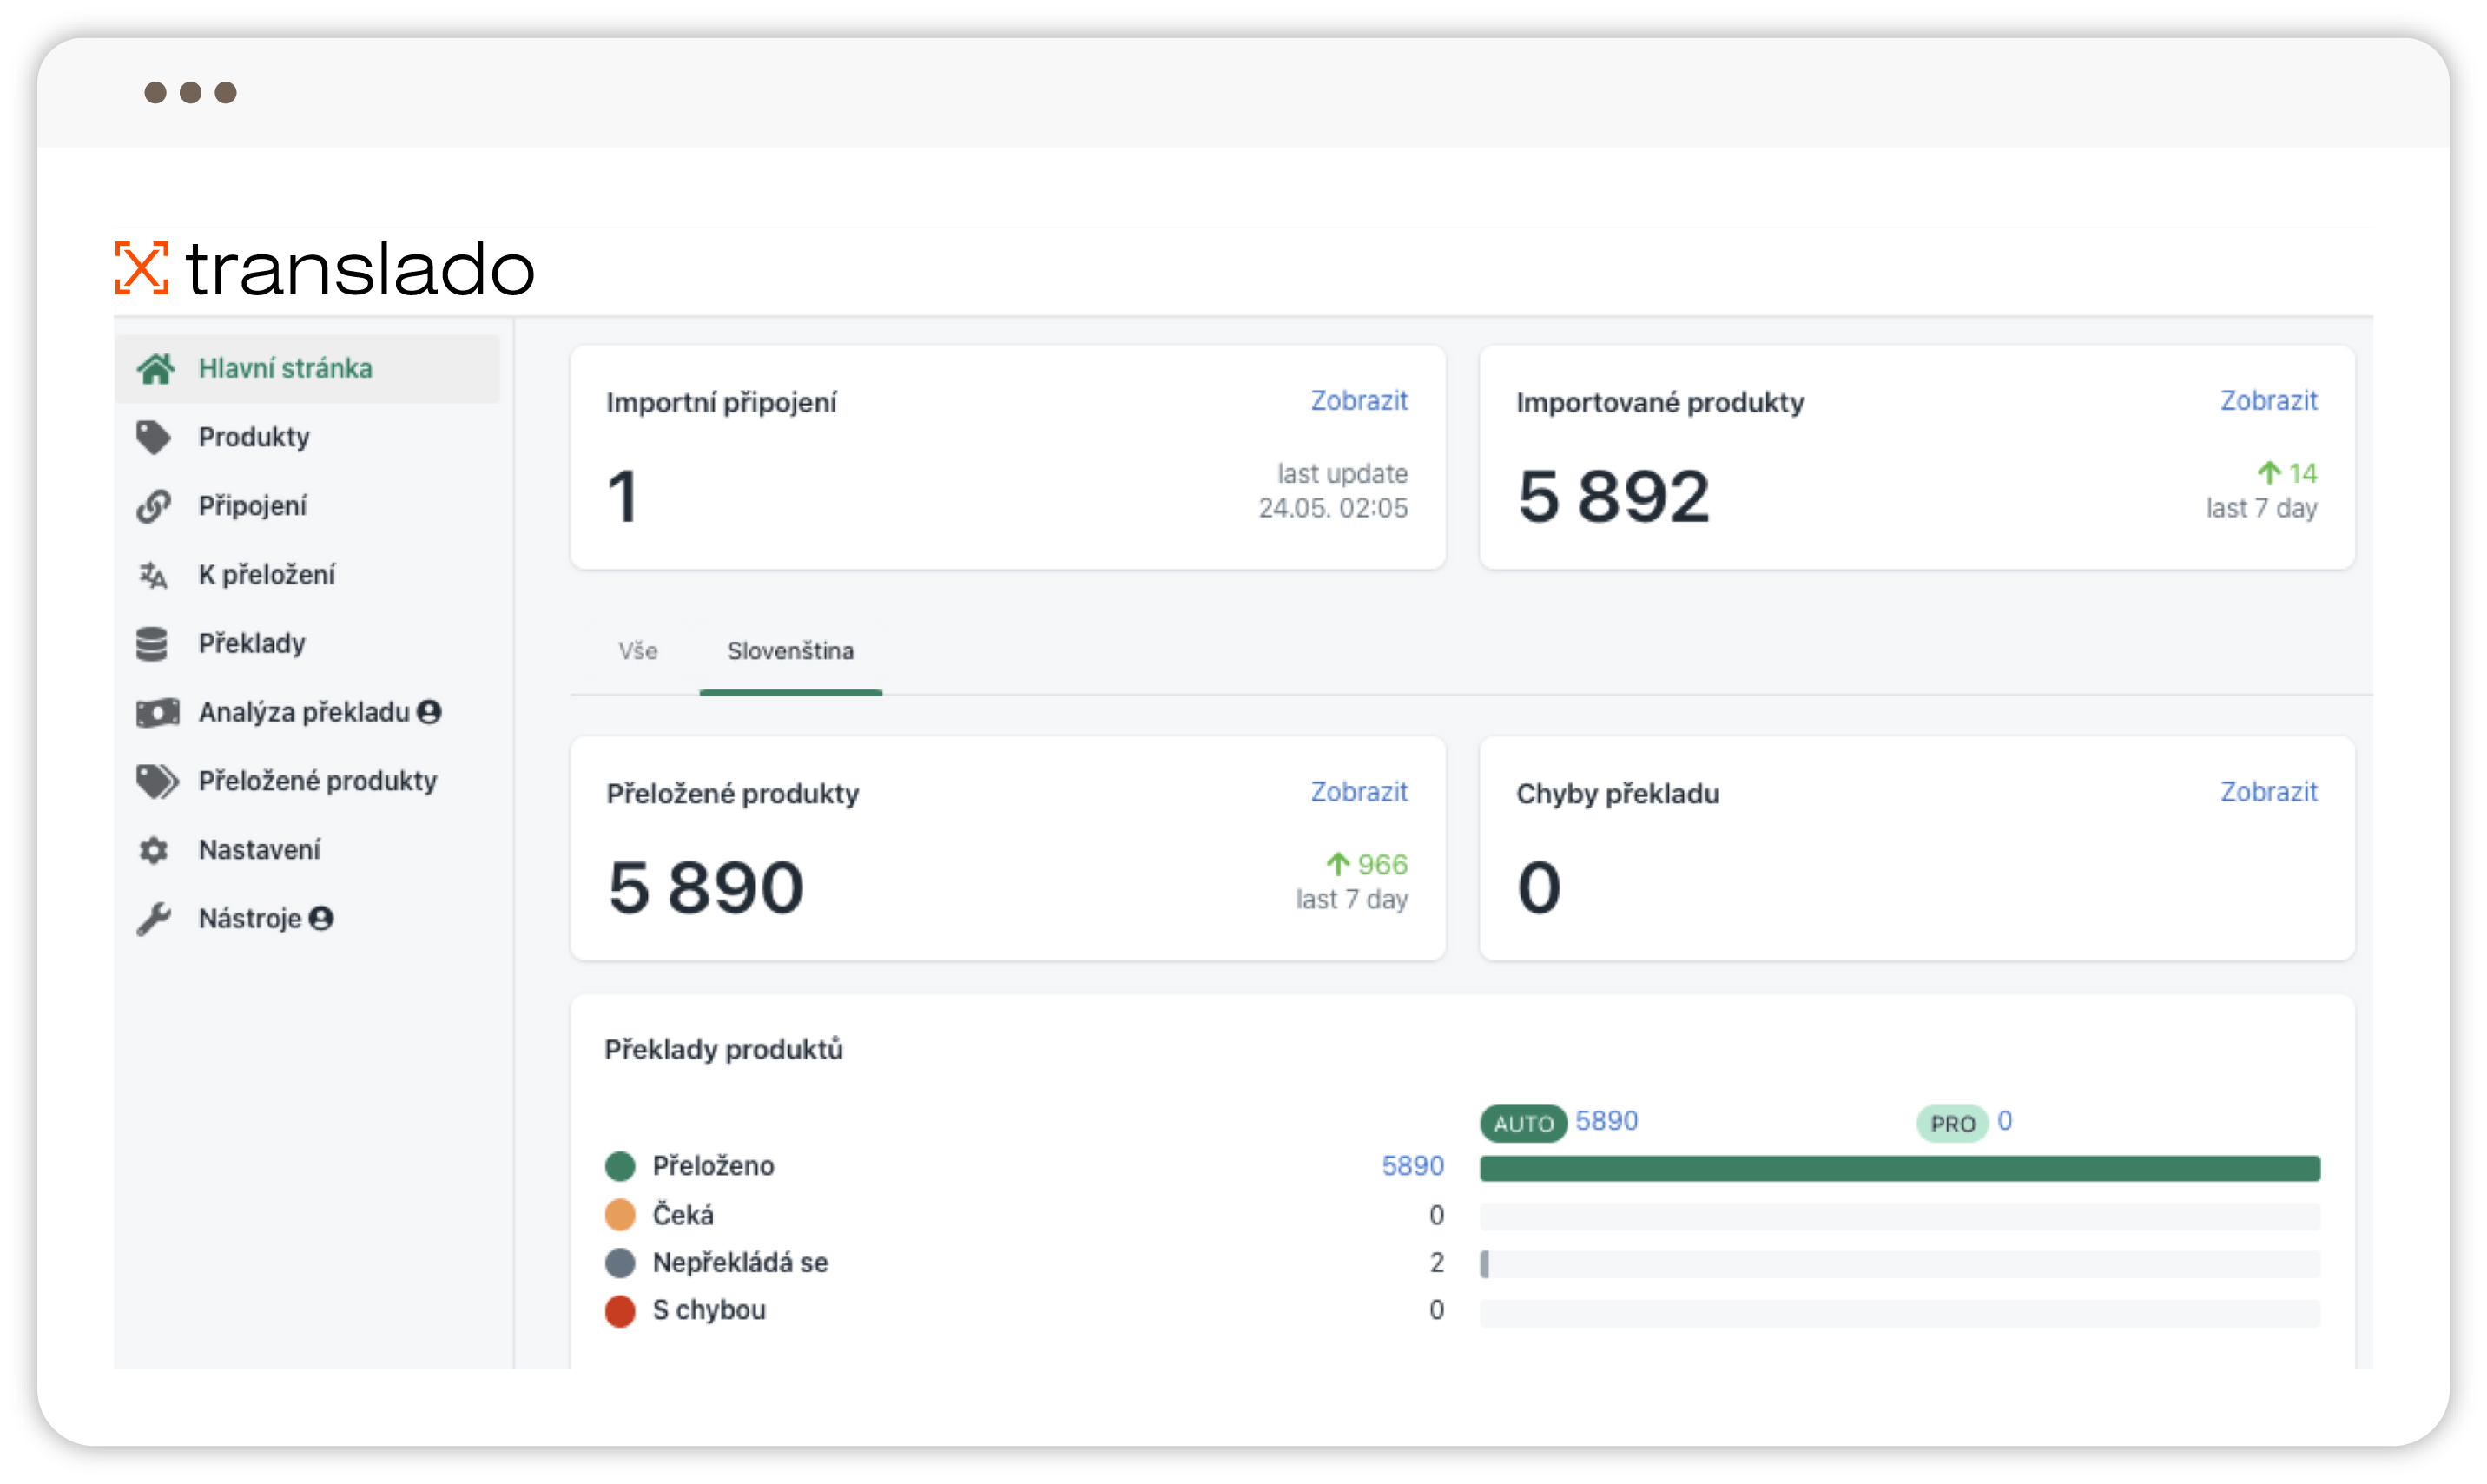This screenshot has height=1484, width=2487.
Task: Click the translado logo
Action: coord(325,269)
